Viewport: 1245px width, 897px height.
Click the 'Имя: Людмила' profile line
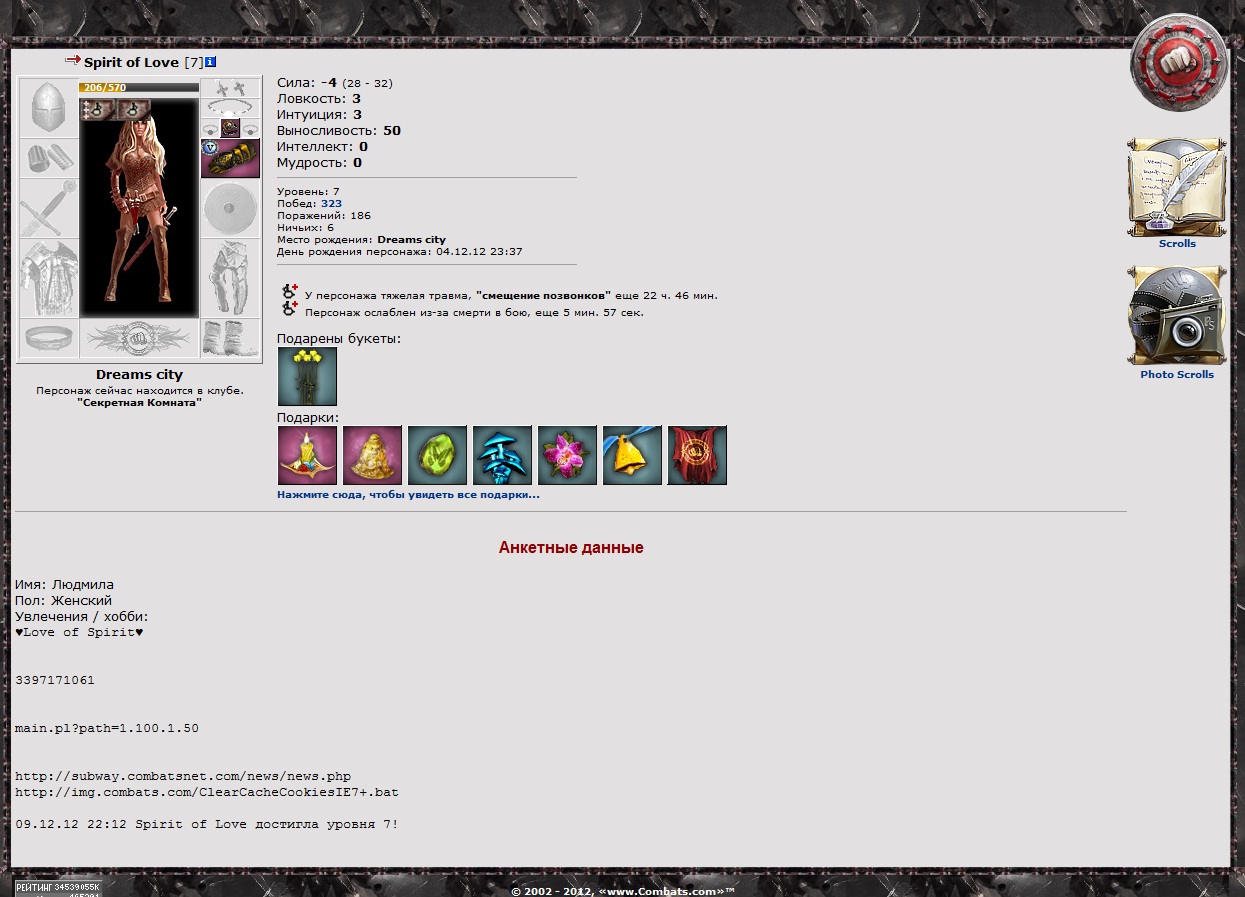64,585
